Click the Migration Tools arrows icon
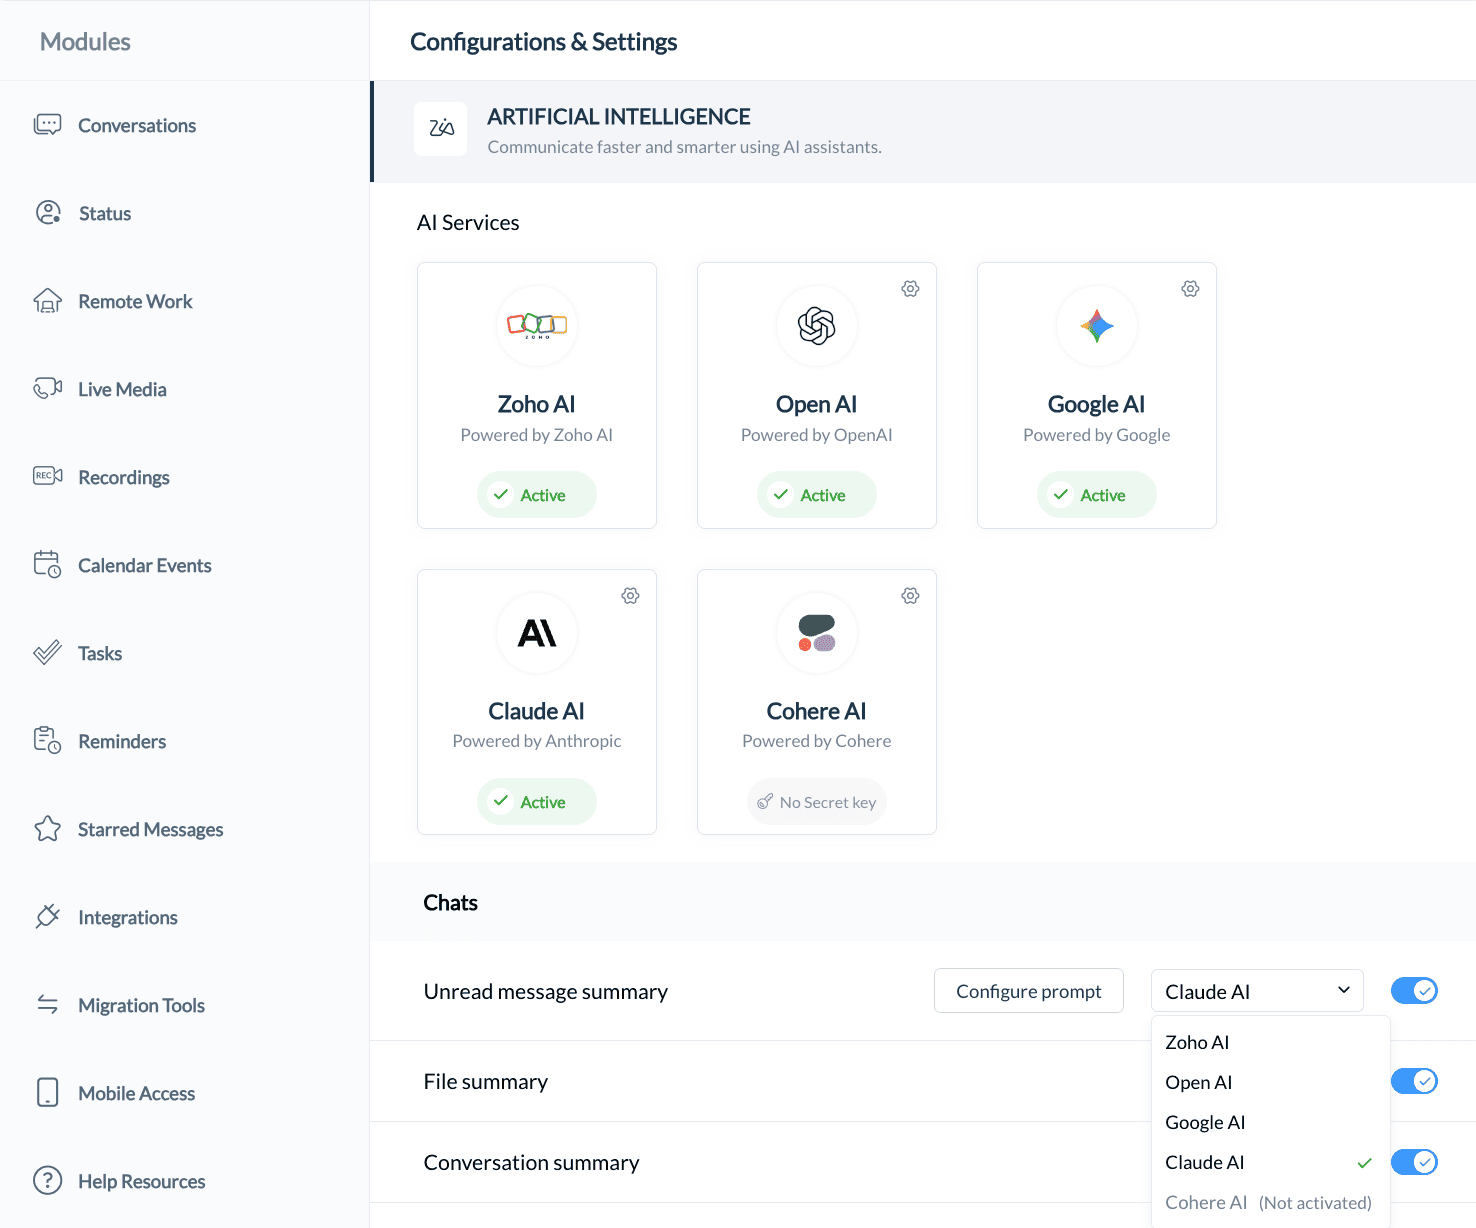Screen dimensions: 1476x1228 tap(48, 1004)
